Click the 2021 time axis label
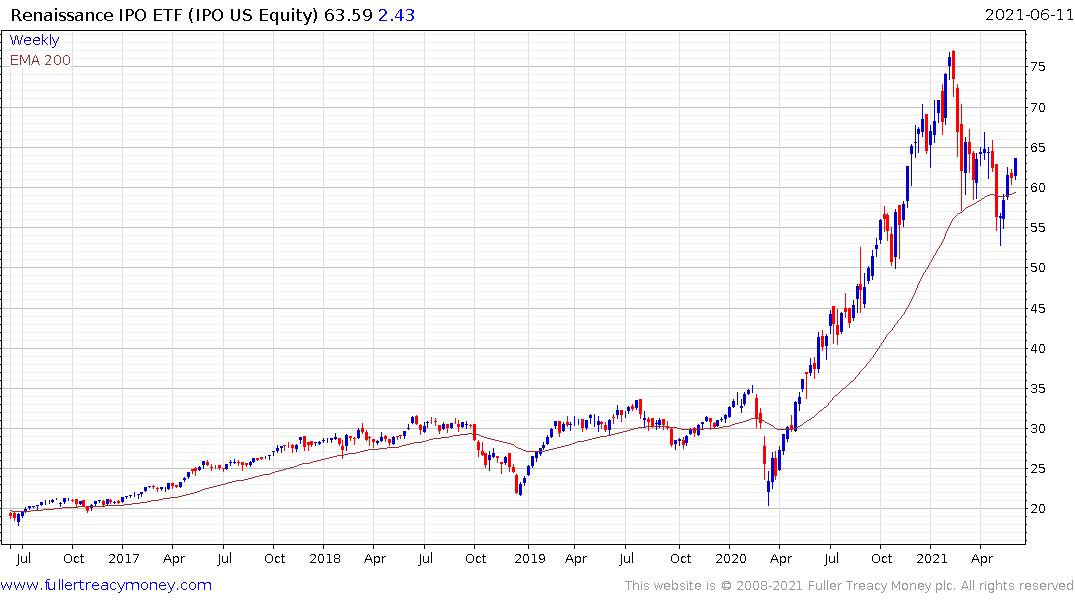 click(932, 559)
